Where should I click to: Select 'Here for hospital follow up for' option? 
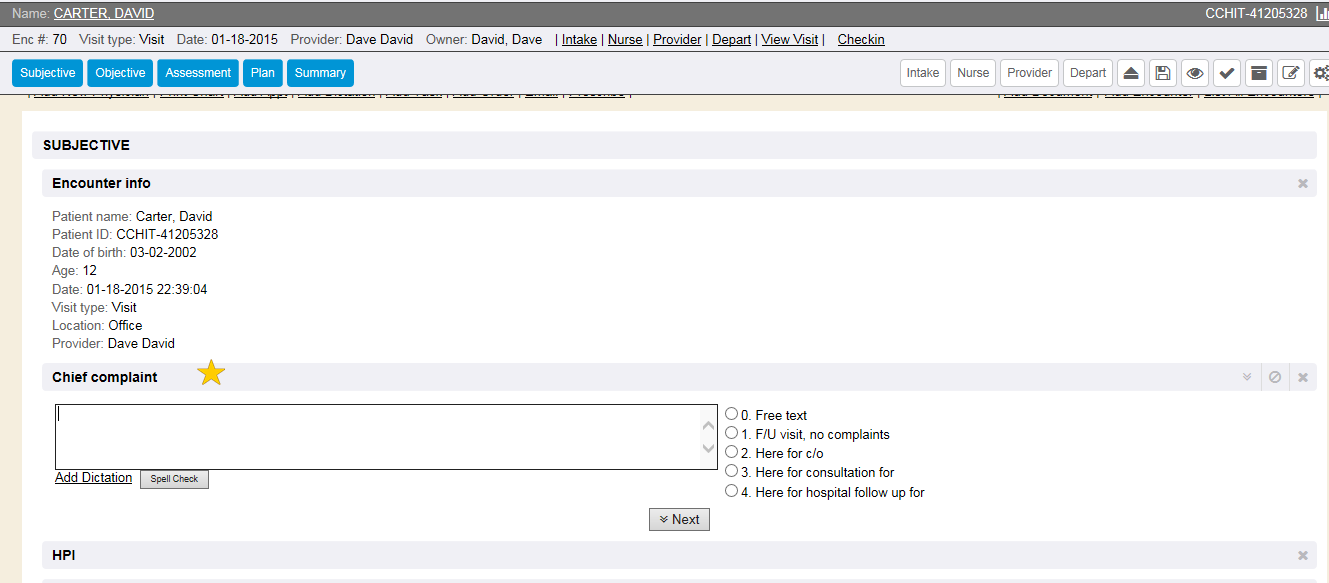pos(732,491)
